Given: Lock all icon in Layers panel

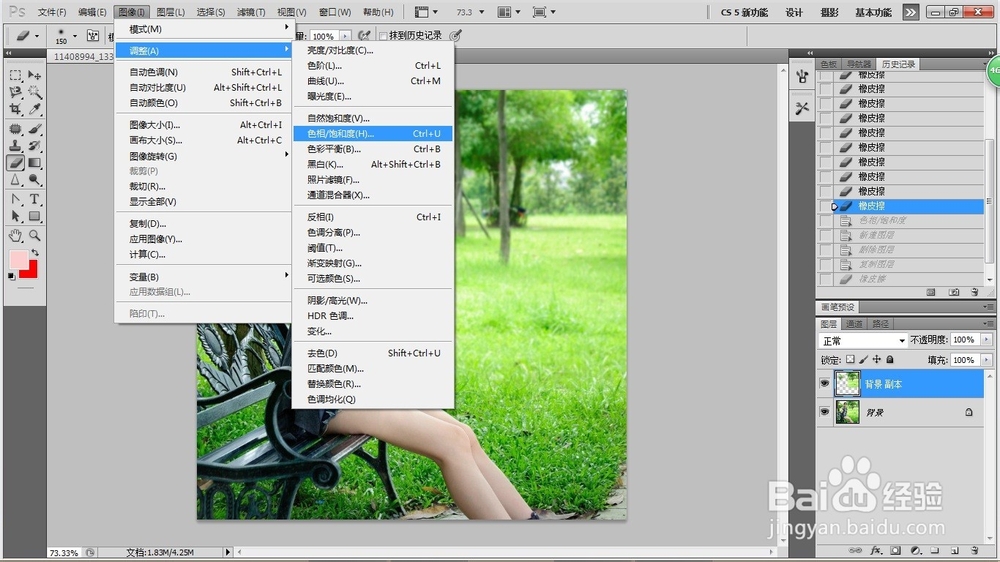Looking at the screenshot, I should (890, 359).
